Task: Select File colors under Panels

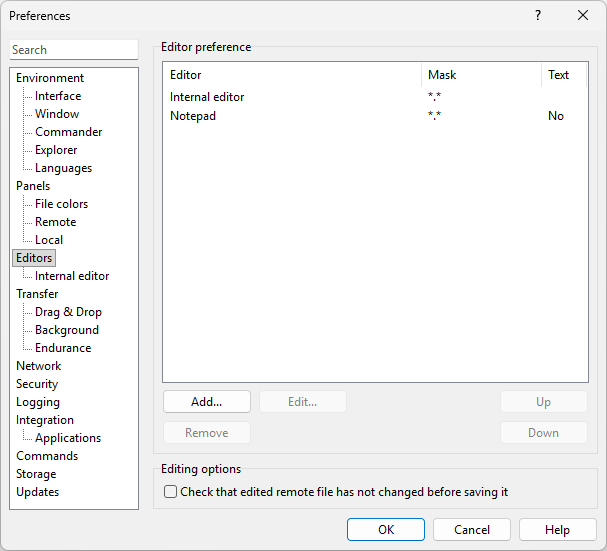Action: coord(61,204)
